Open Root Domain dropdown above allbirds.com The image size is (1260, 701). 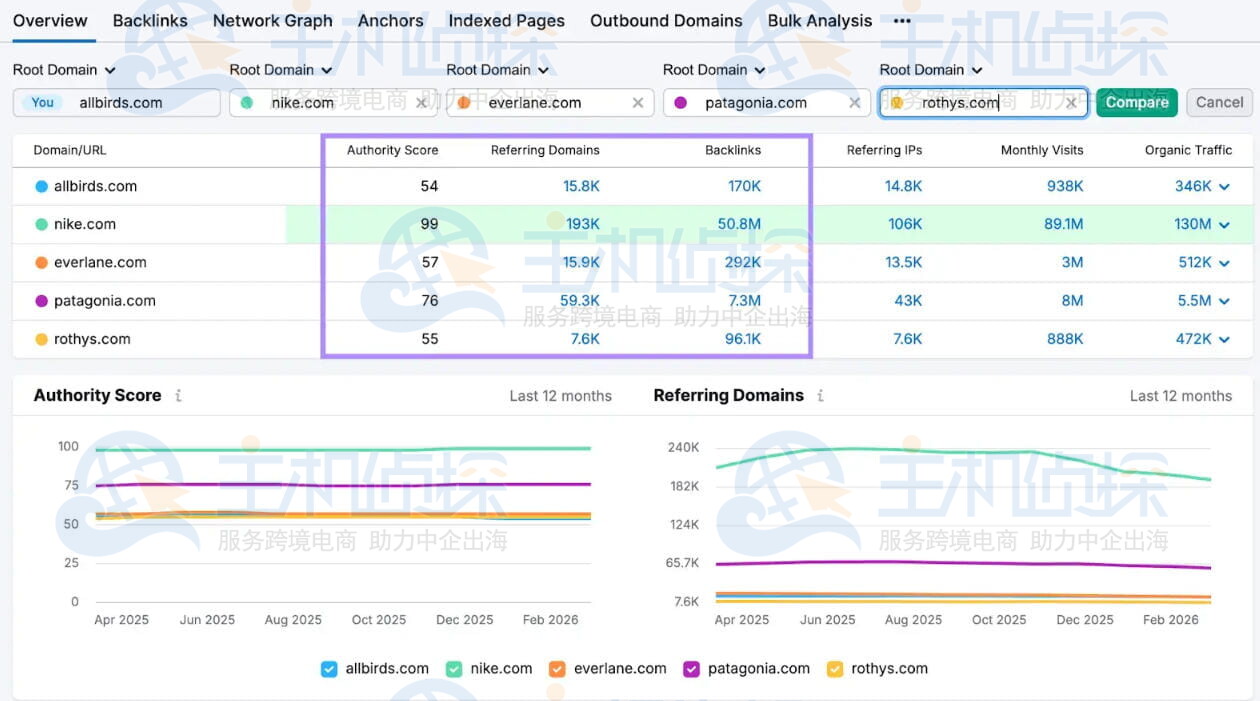tap(64, 70)
